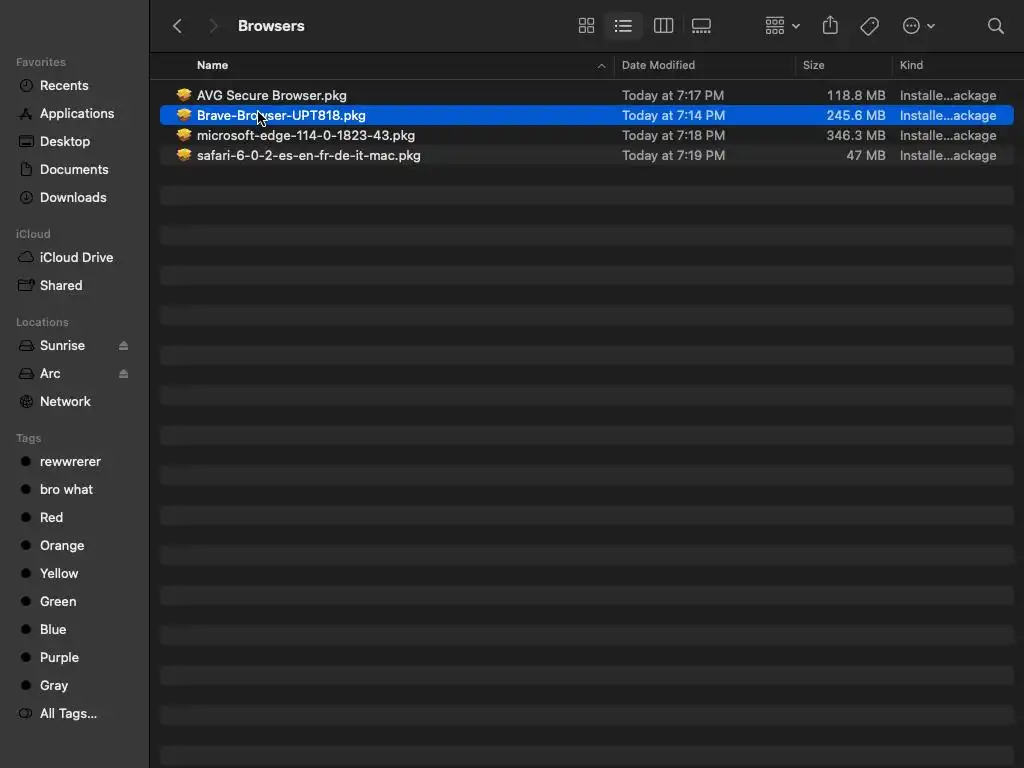Open Applications in the sidebar

pyautogui.click(x=76, y=114)
